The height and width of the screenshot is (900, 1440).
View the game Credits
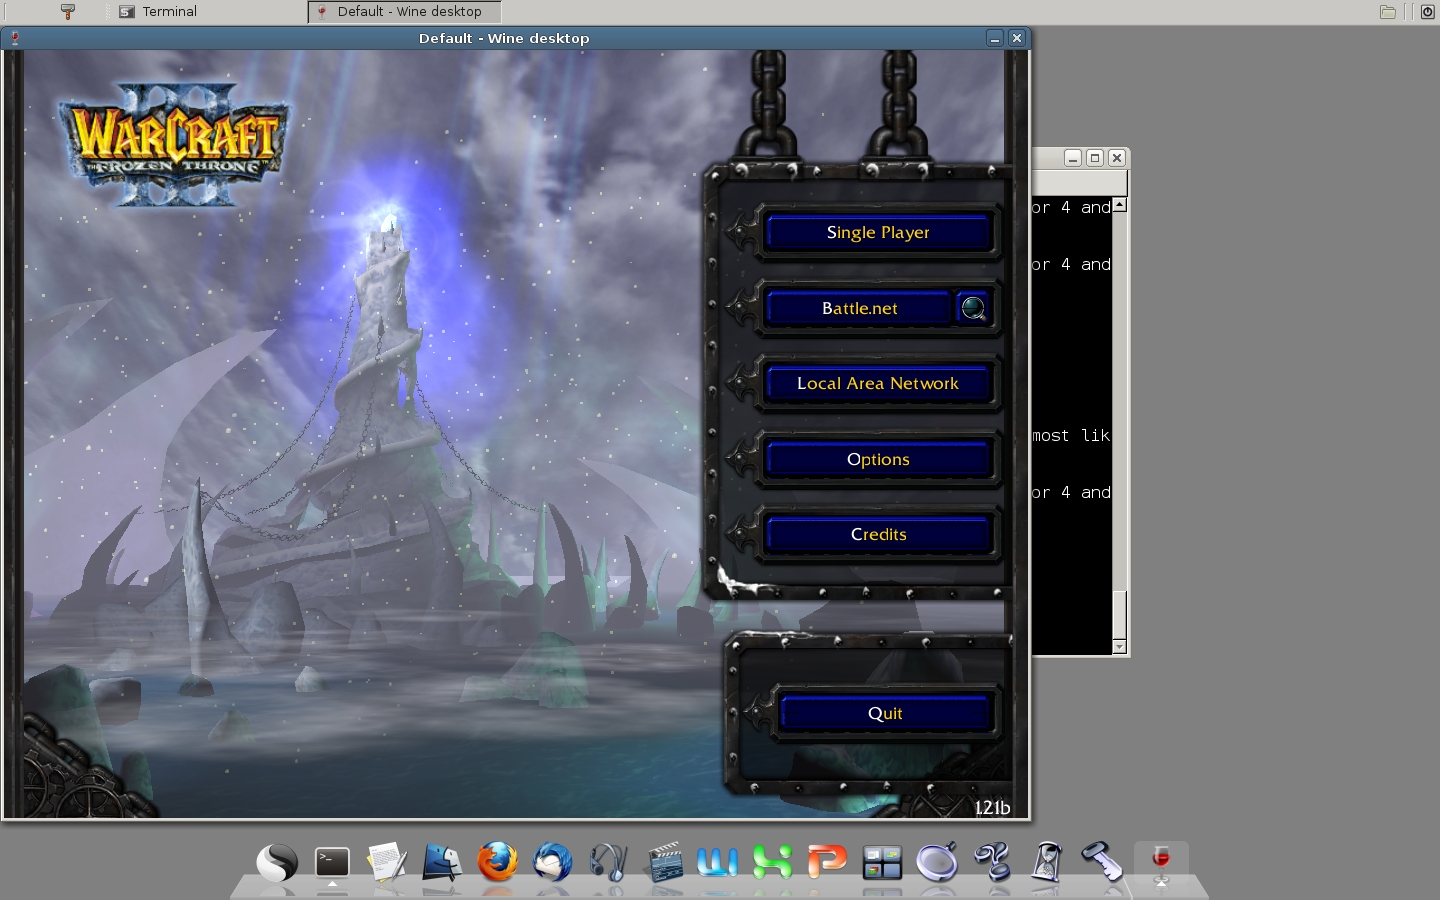[878, 535]
